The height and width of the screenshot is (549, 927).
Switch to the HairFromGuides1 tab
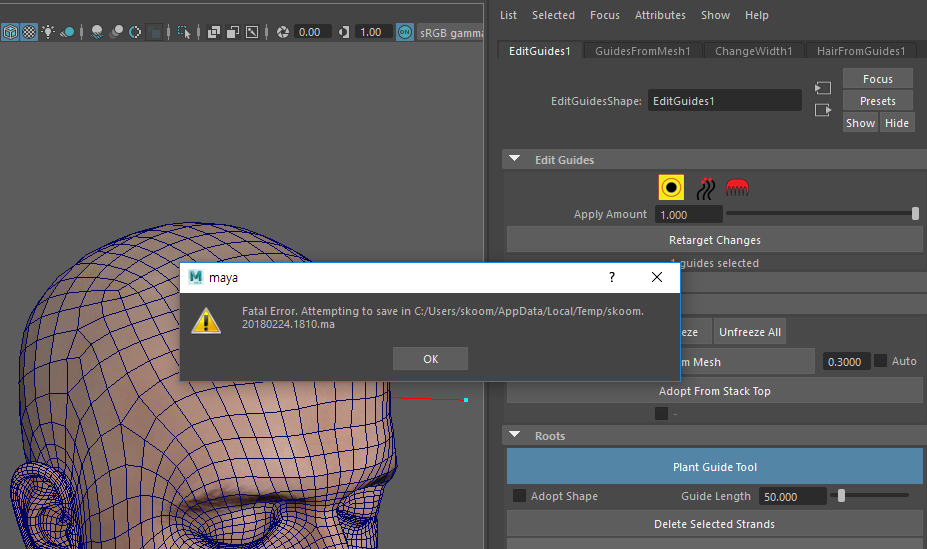click(860, 50)
